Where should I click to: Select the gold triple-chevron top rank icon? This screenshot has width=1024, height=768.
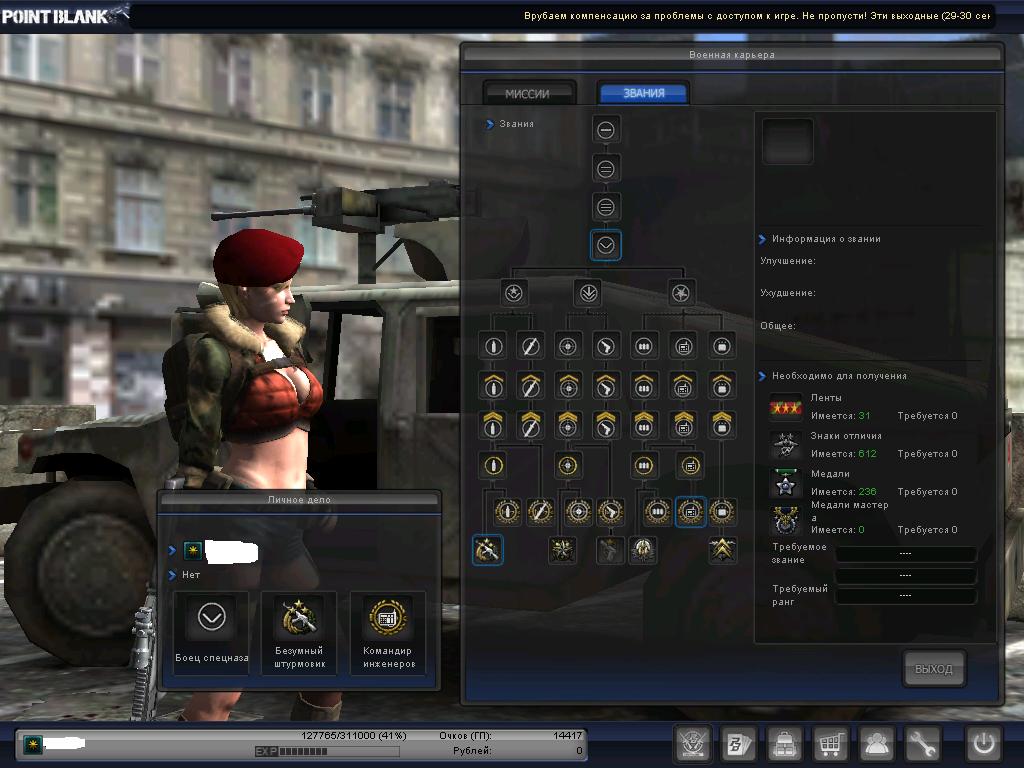coord(722,550)
